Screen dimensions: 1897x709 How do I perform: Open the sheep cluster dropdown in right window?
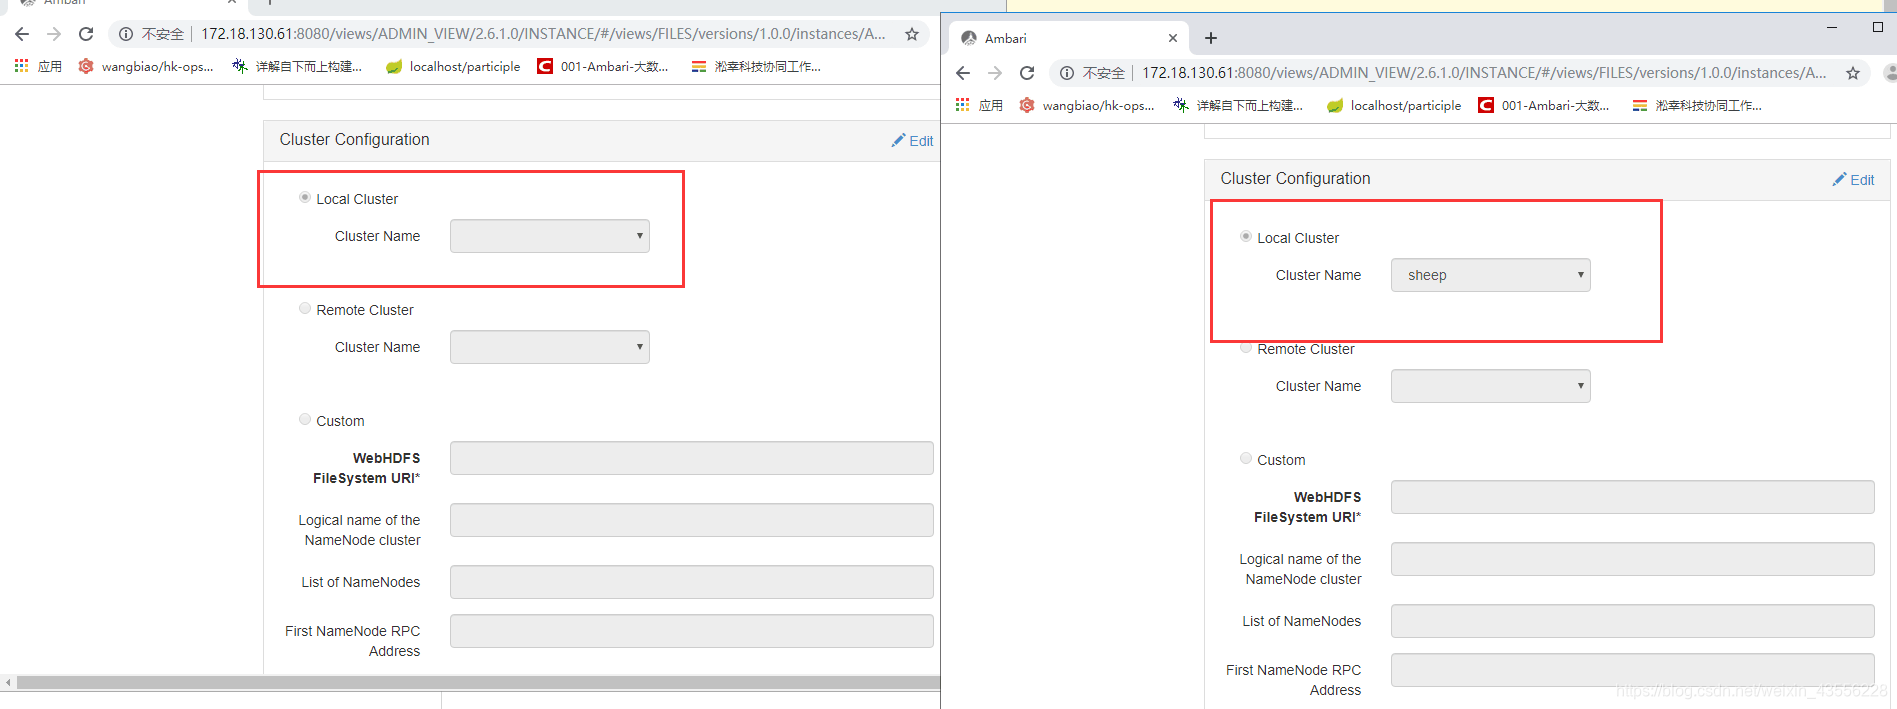point(1491,275)
